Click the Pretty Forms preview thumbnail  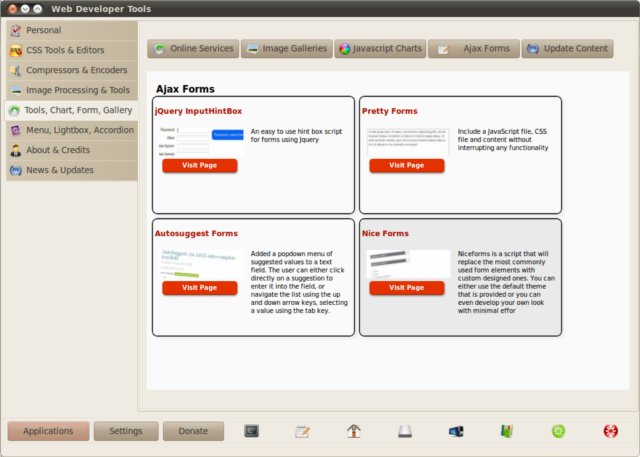(408, 142)
